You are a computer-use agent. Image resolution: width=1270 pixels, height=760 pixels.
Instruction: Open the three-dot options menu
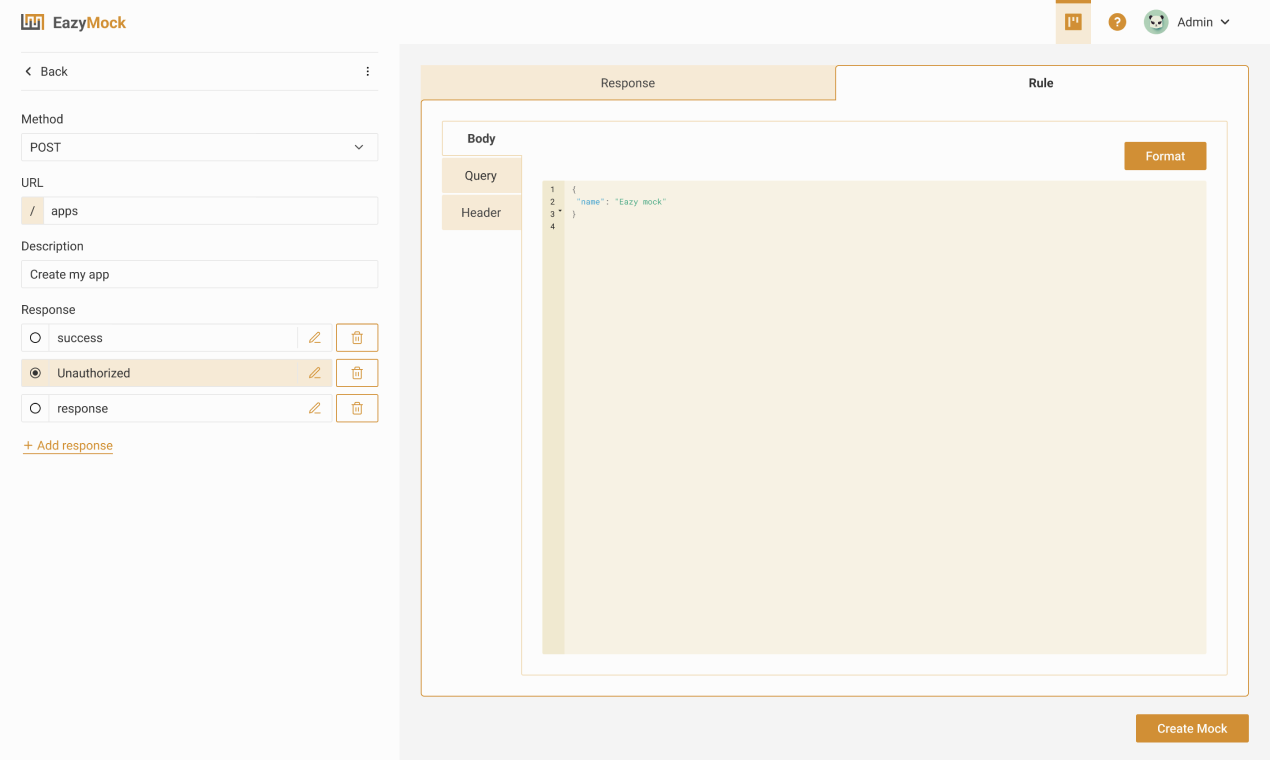pos(367,71)
